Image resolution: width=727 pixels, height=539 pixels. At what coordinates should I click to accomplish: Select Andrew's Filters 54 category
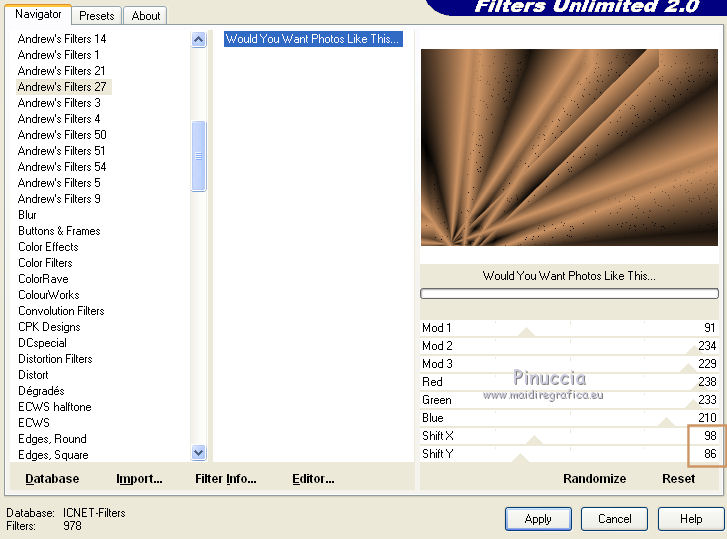(x=62, y=167)
